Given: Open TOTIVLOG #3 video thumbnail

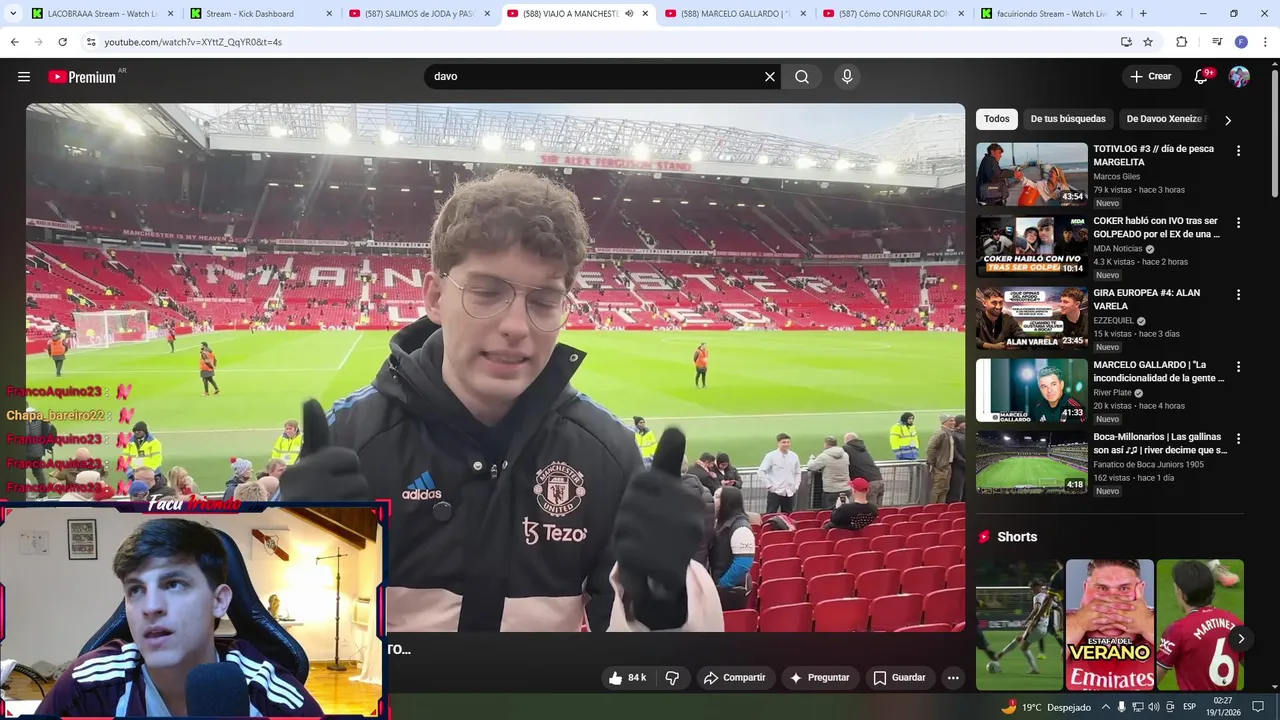Looking at the screenshot, I should 1032,174.
